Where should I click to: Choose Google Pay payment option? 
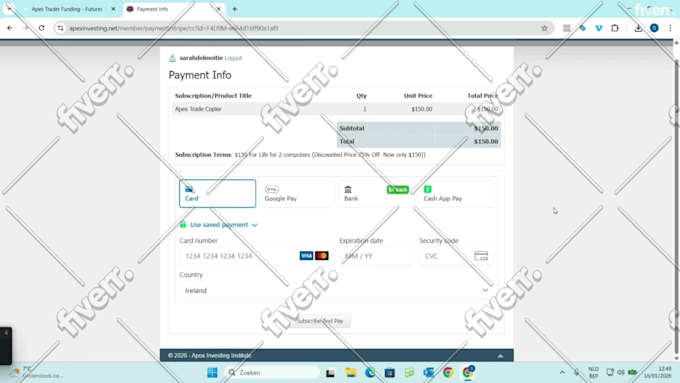coord(297,193)
